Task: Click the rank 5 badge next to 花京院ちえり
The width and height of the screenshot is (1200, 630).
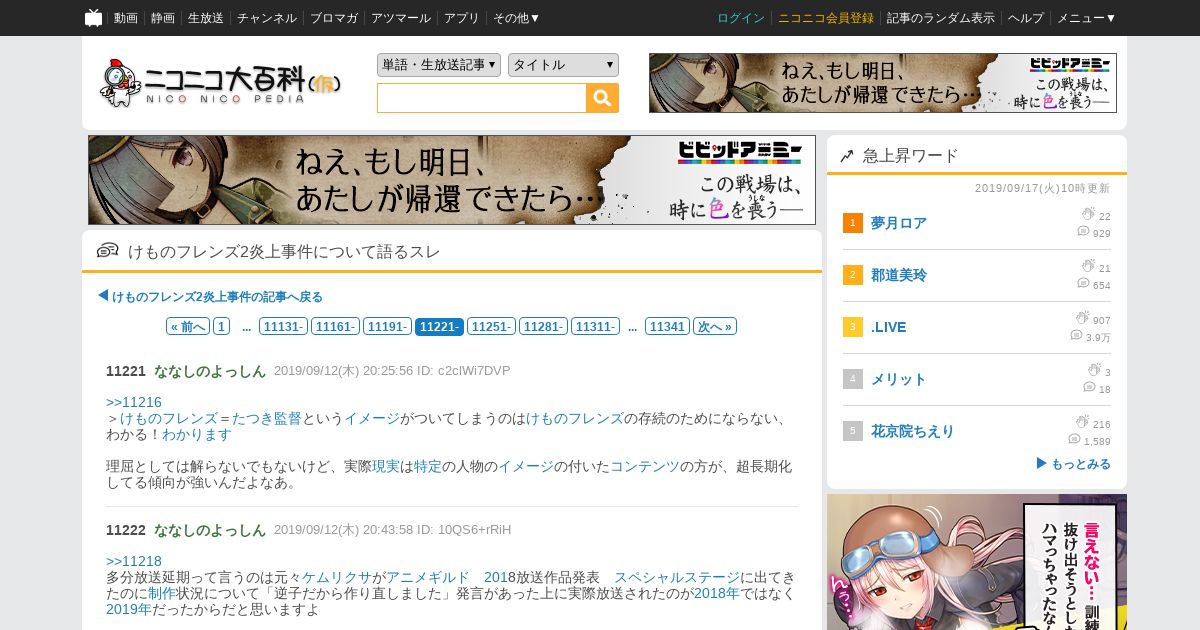Action: click(853, 431)
